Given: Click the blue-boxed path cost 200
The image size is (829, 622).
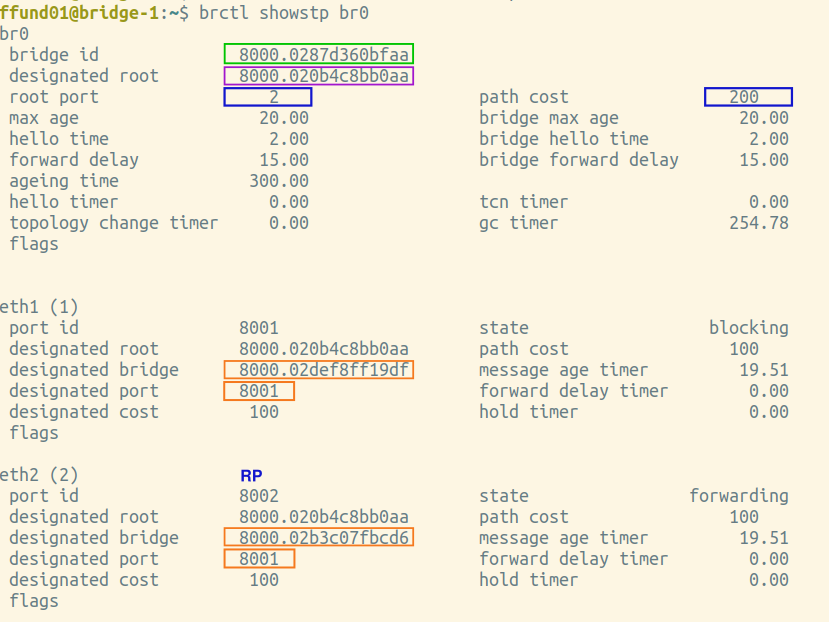Looking at the screenshot, I should 748,97.
